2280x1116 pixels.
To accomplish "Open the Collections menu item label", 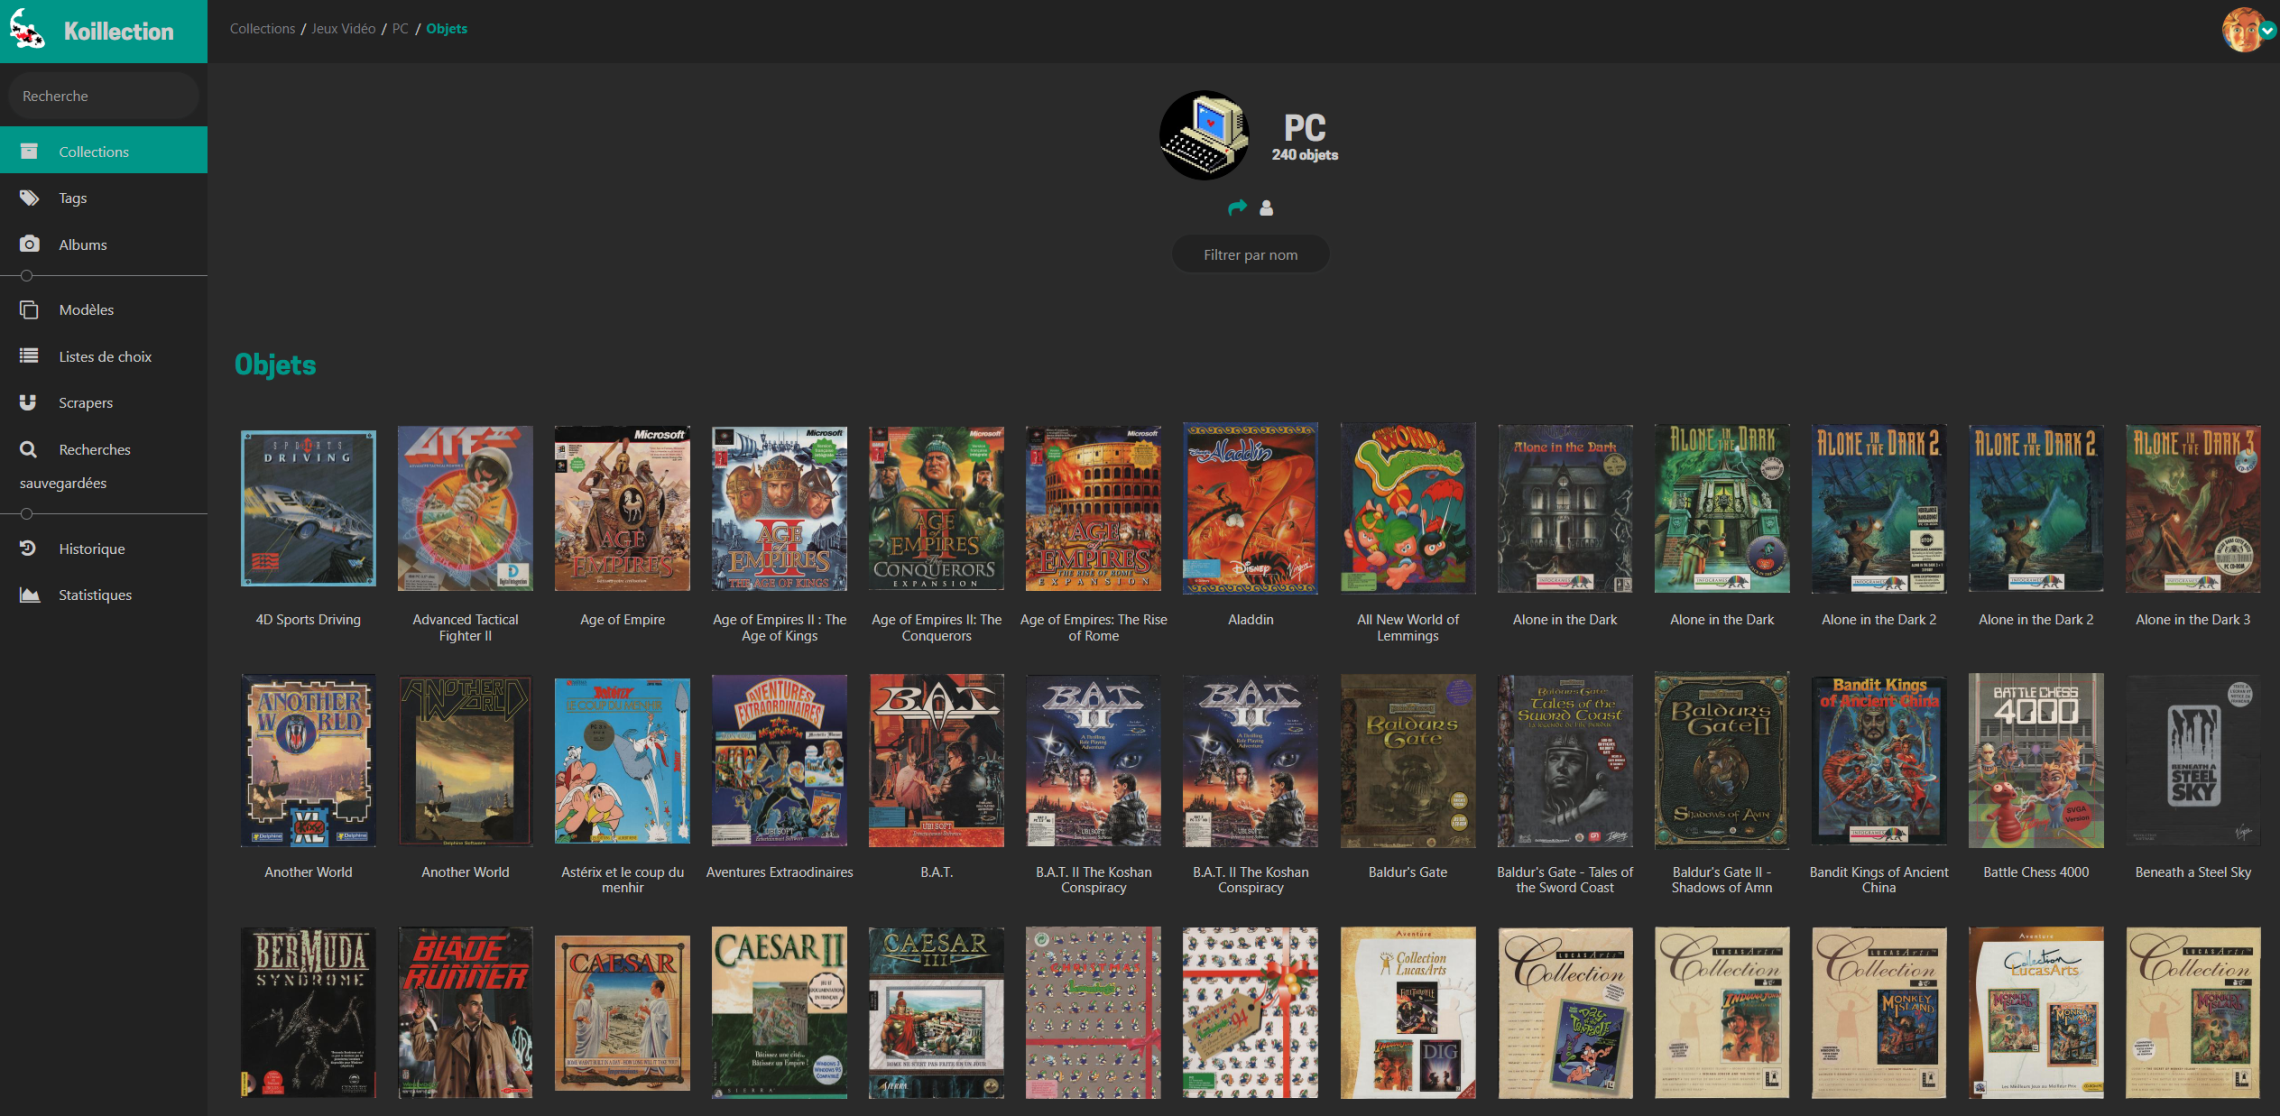I will click(x=94, y=152).
